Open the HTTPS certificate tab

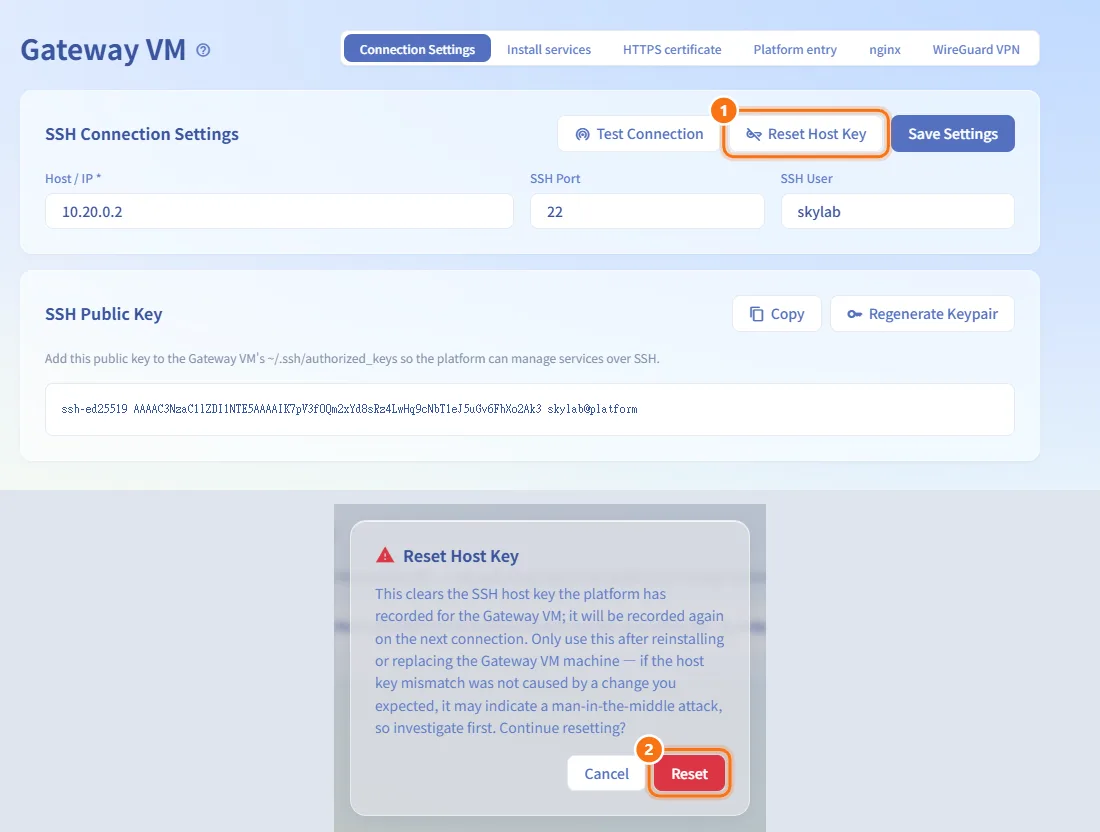pyautogui.click(x=672, y=49)
